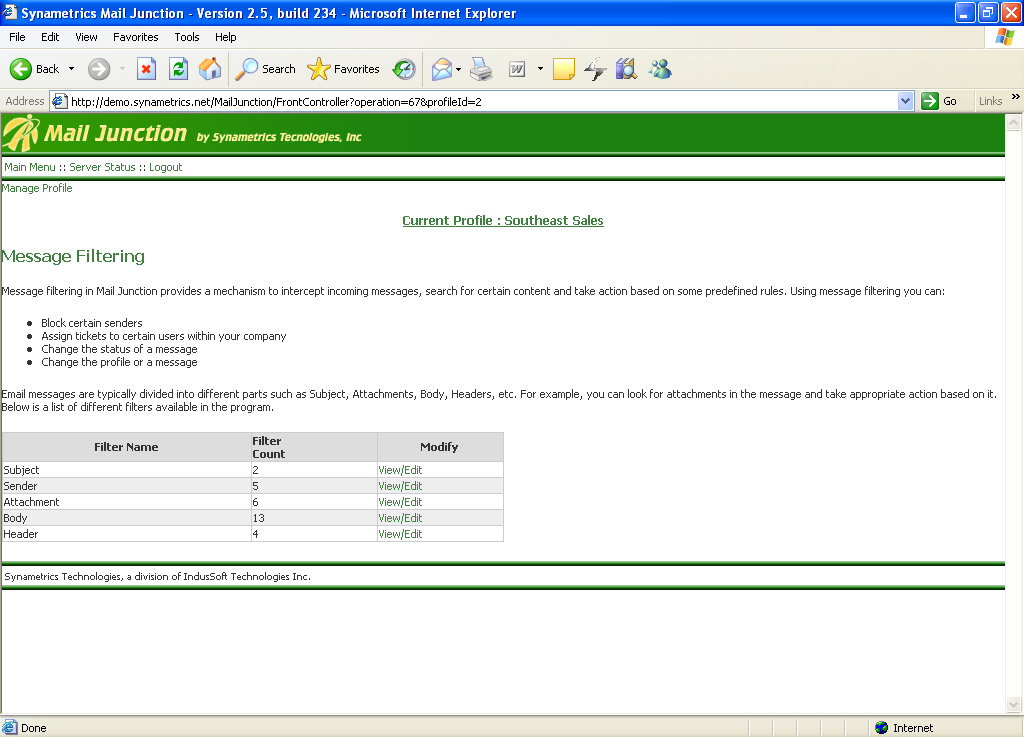Viewport: 1024px width, 737px height.
Task: Open the Edit button dropdown arrow
Action: [x=540, y=69]
